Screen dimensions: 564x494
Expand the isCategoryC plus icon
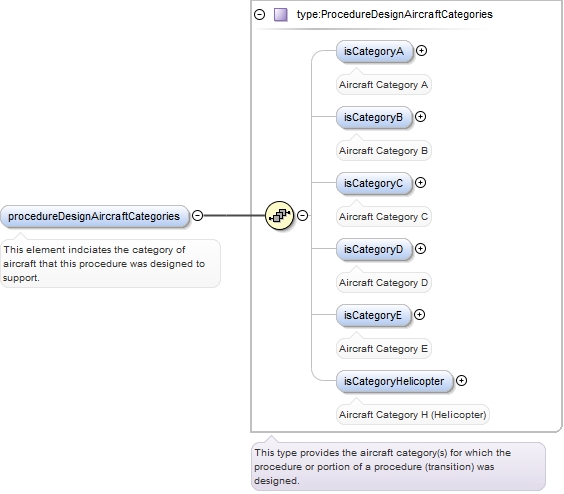[420, 183]
